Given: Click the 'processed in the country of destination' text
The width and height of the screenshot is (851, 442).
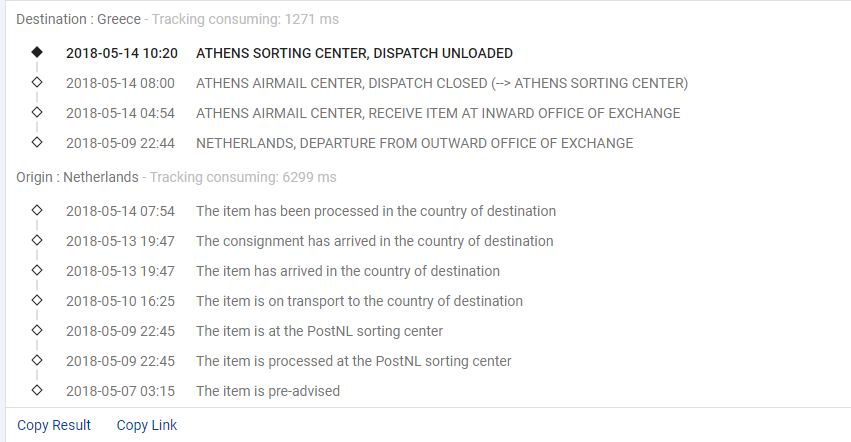Looking at the screenshot, I should tap(376, 211).
